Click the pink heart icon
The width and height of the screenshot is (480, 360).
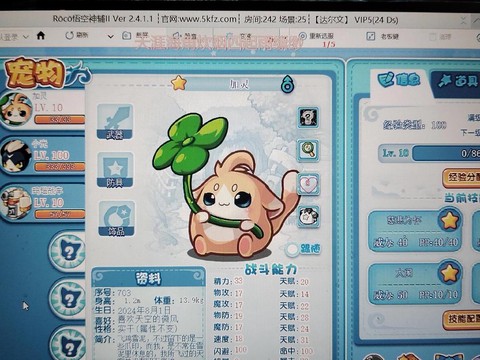[x=308, y=184]
